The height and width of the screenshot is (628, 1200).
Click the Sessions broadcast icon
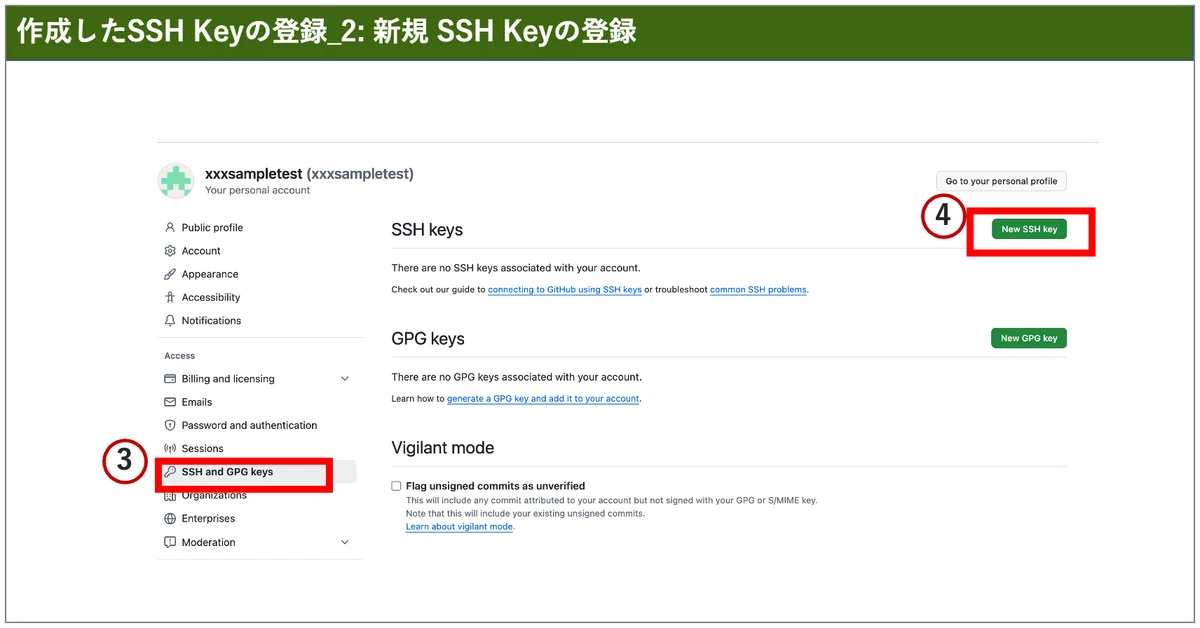170,449
